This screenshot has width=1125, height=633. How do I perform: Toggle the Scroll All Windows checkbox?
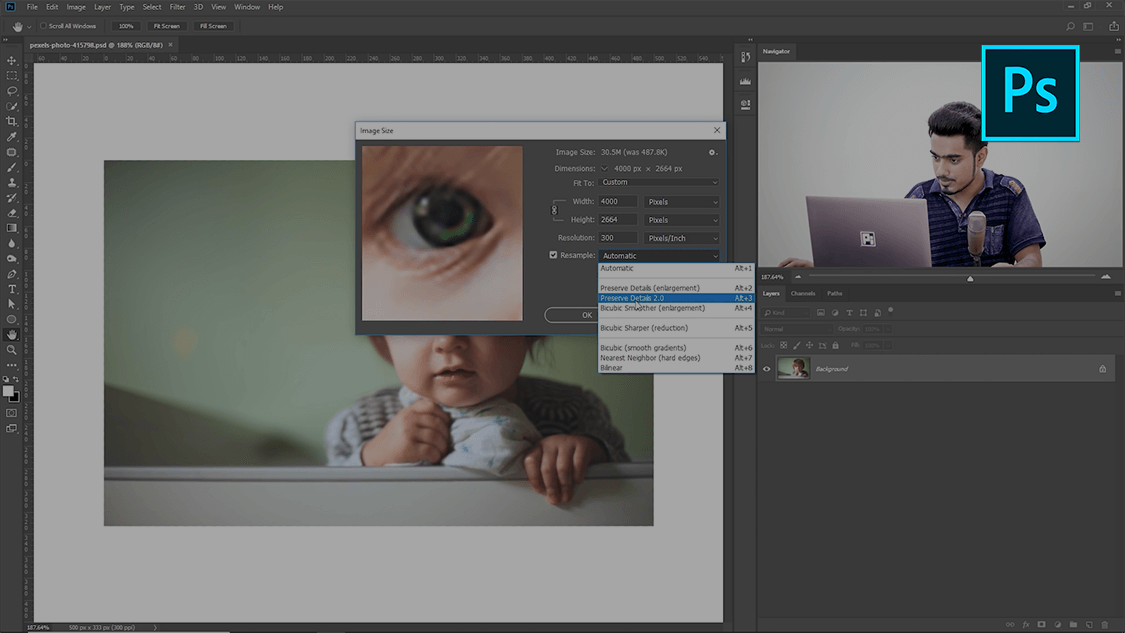(43, 26)
